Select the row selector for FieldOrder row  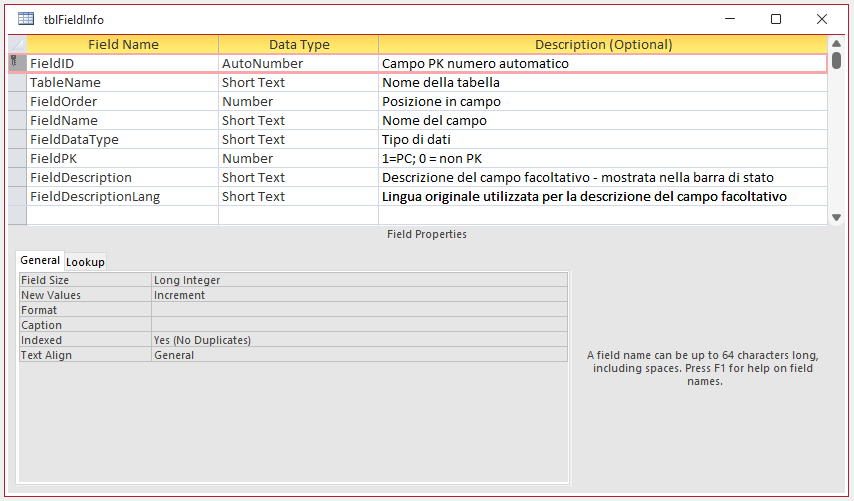(x=17, y=102)
